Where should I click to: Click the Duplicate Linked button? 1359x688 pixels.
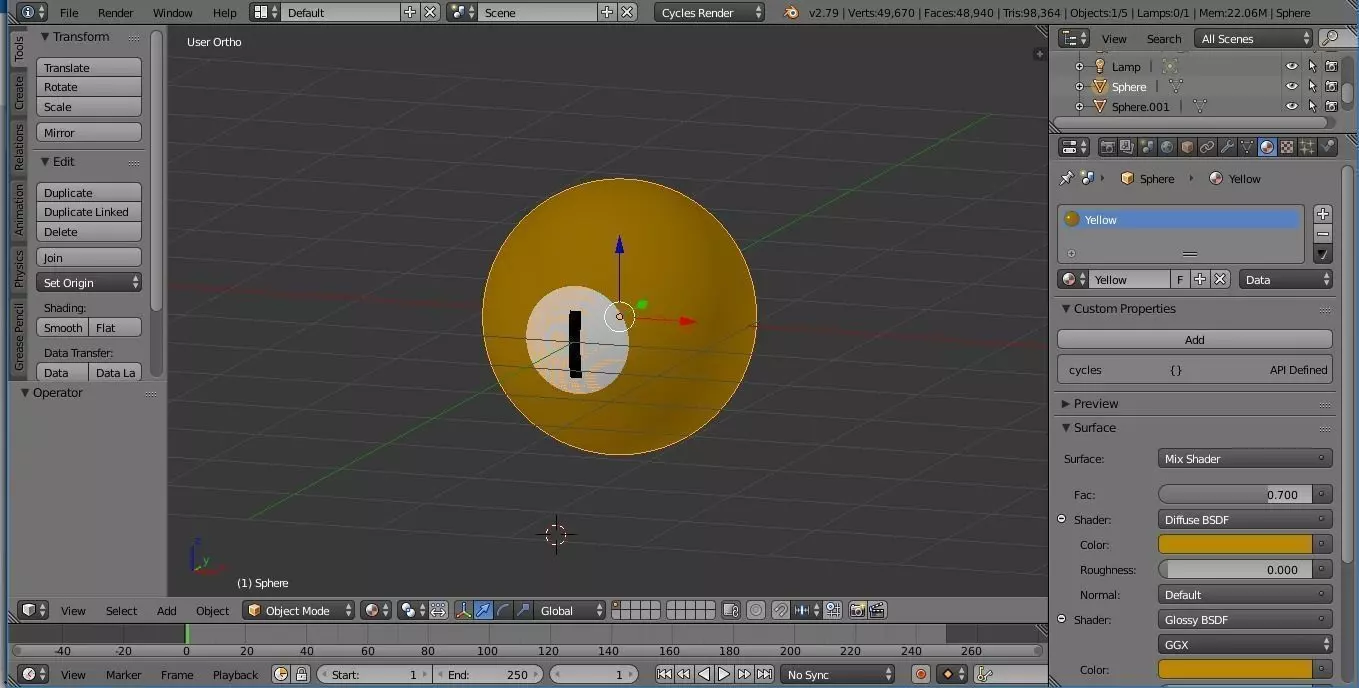(89, 212)
